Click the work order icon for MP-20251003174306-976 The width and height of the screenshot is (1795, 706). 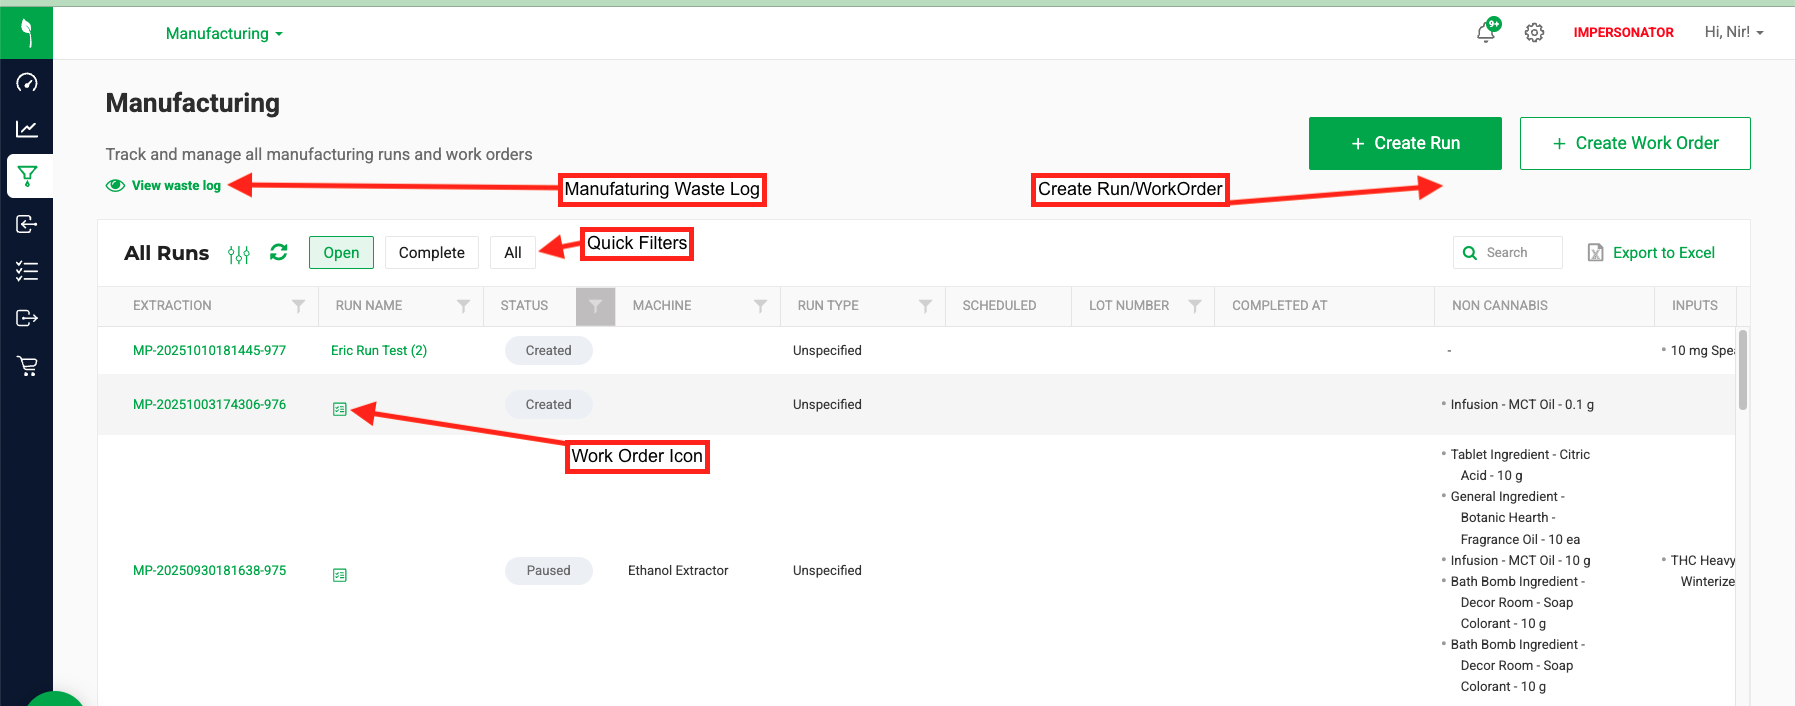[x=340, y=409]
